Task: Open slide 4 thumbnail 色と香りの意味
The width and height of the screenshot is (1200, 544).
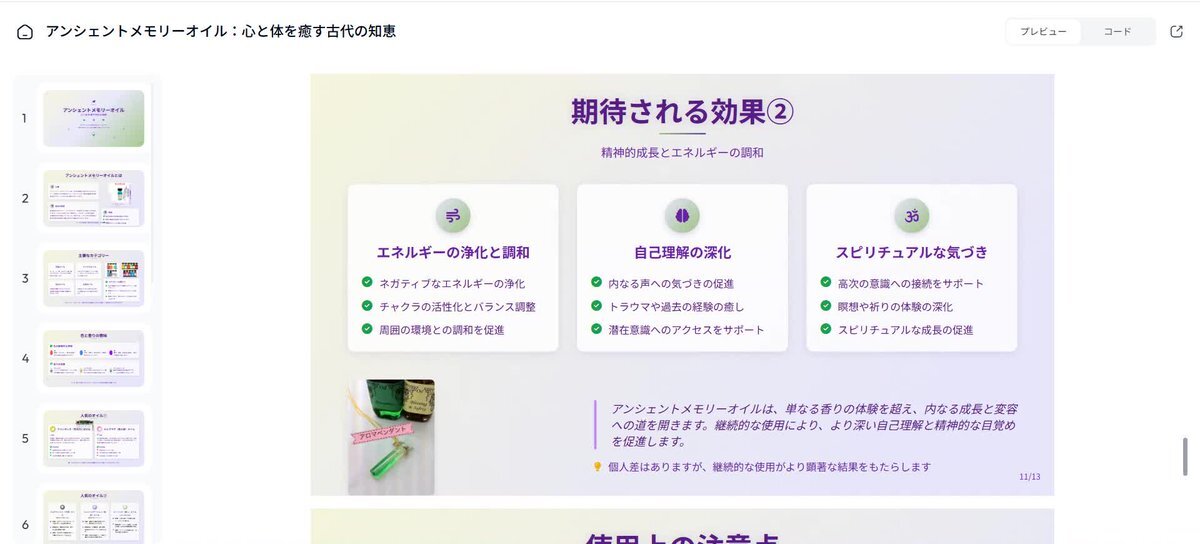Action: click(x=93, y=358)
